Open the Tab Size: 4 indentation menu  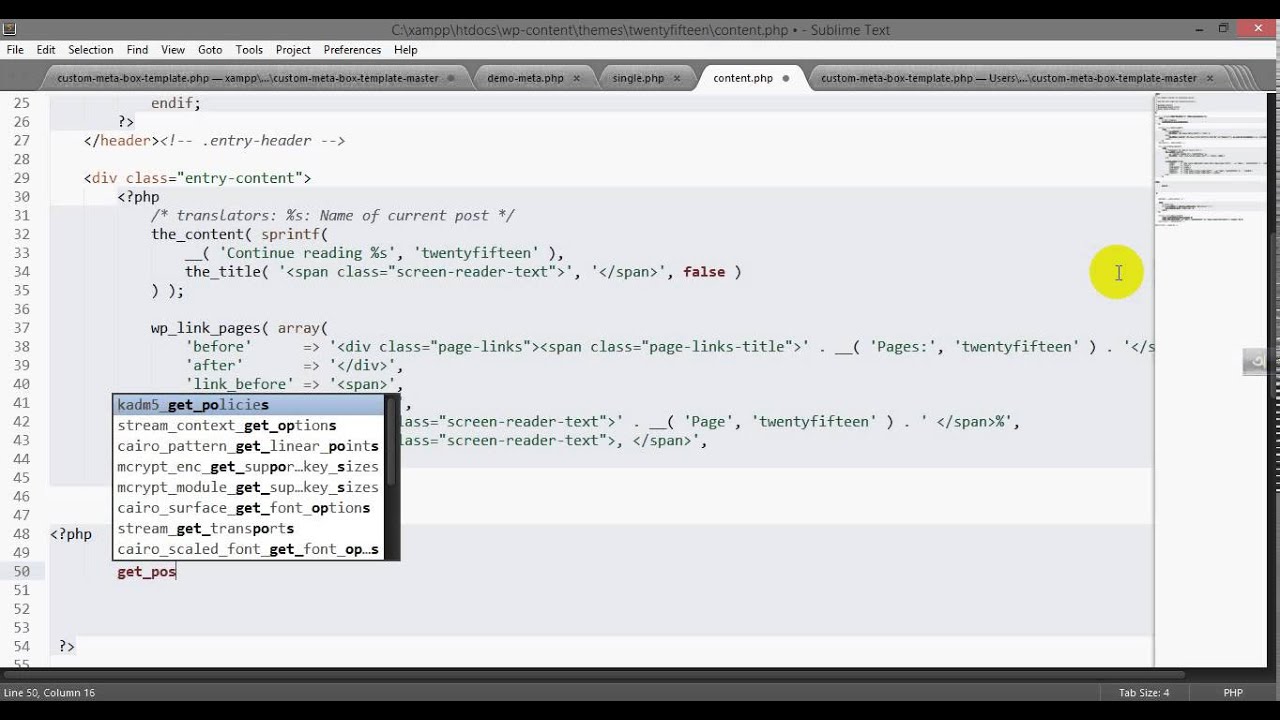coord(1143,692)
